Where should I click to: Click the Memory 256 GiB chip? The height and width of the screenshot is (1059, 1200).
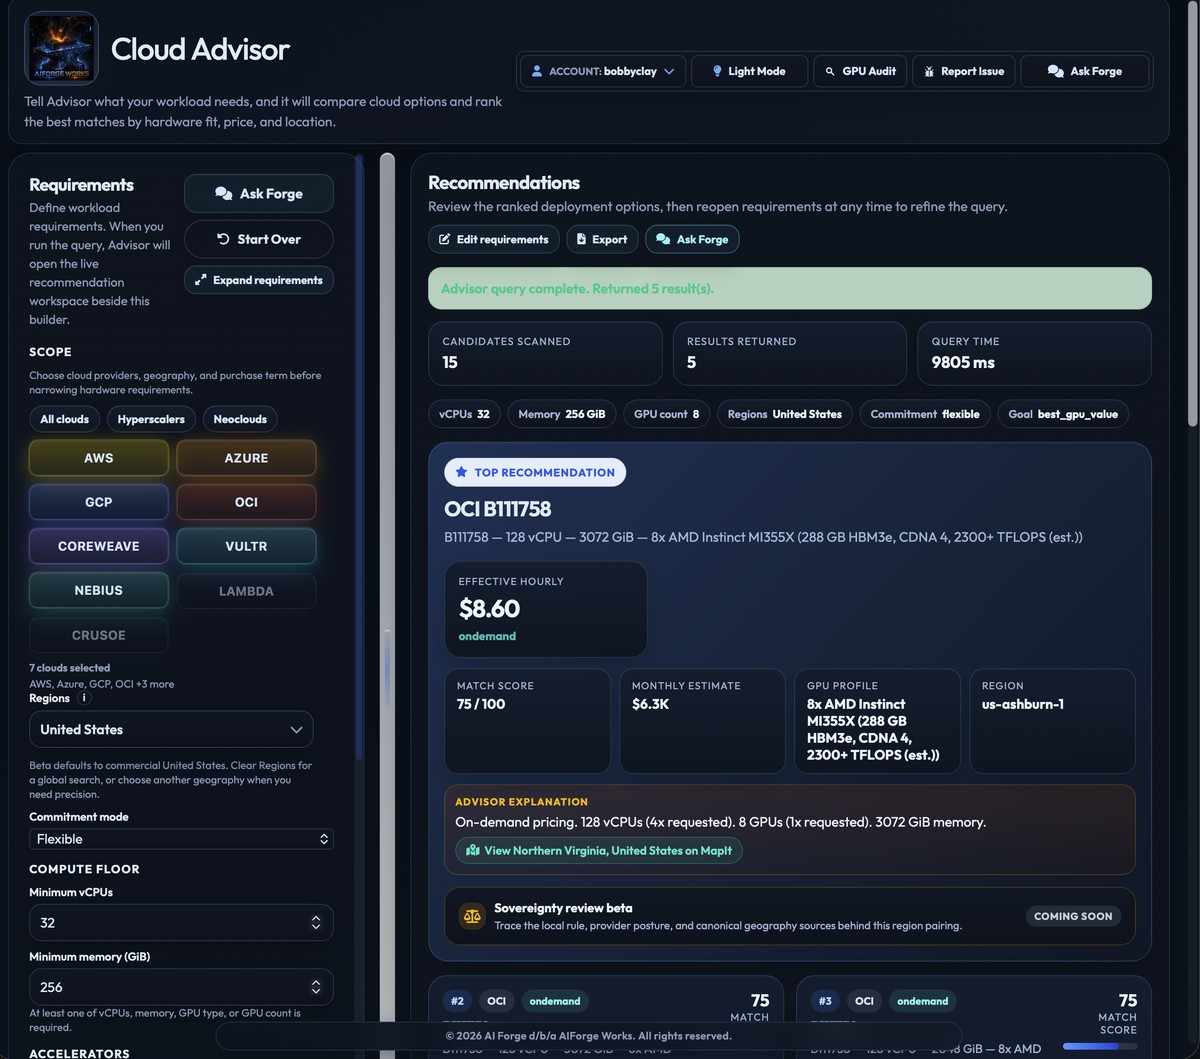click(562, 414)
